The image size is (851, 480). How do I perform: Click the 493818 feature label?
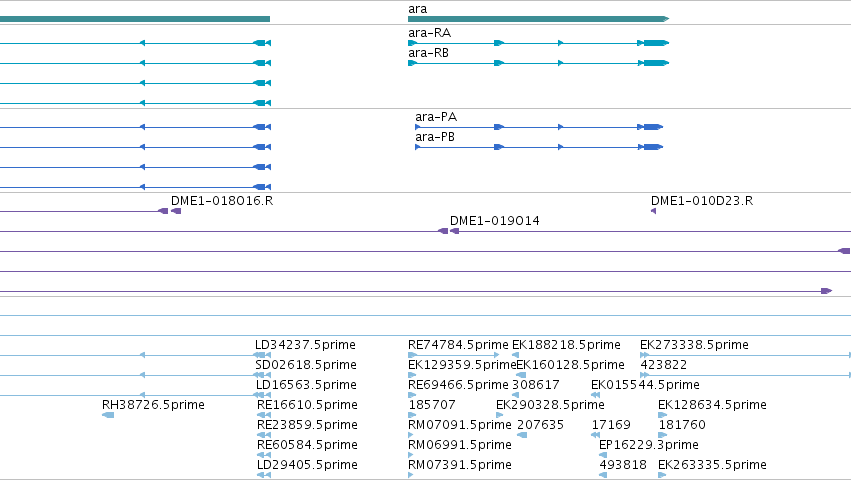tap(623, 465)
